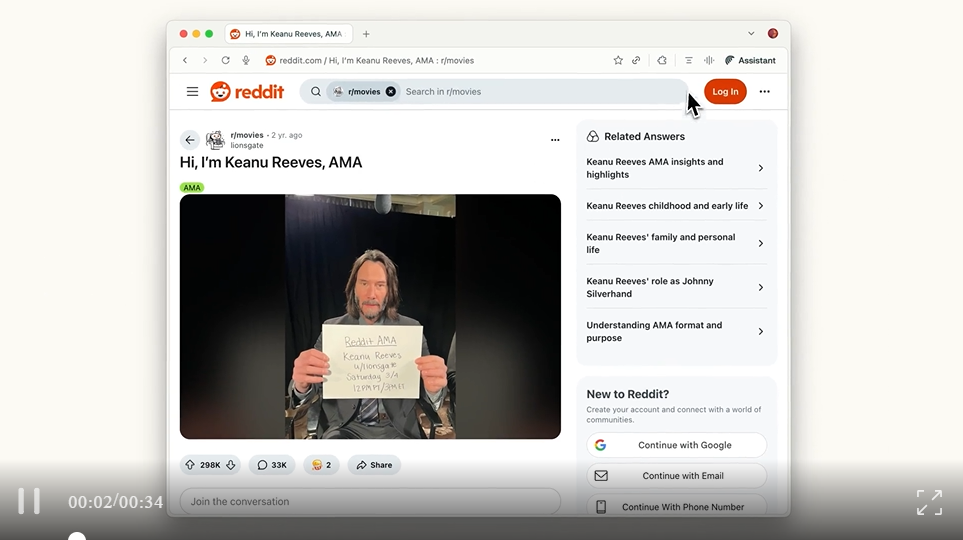Click the browser profile avatar
Screen dimensions: 963x540
pyautogui.click(x=773, y=34)
